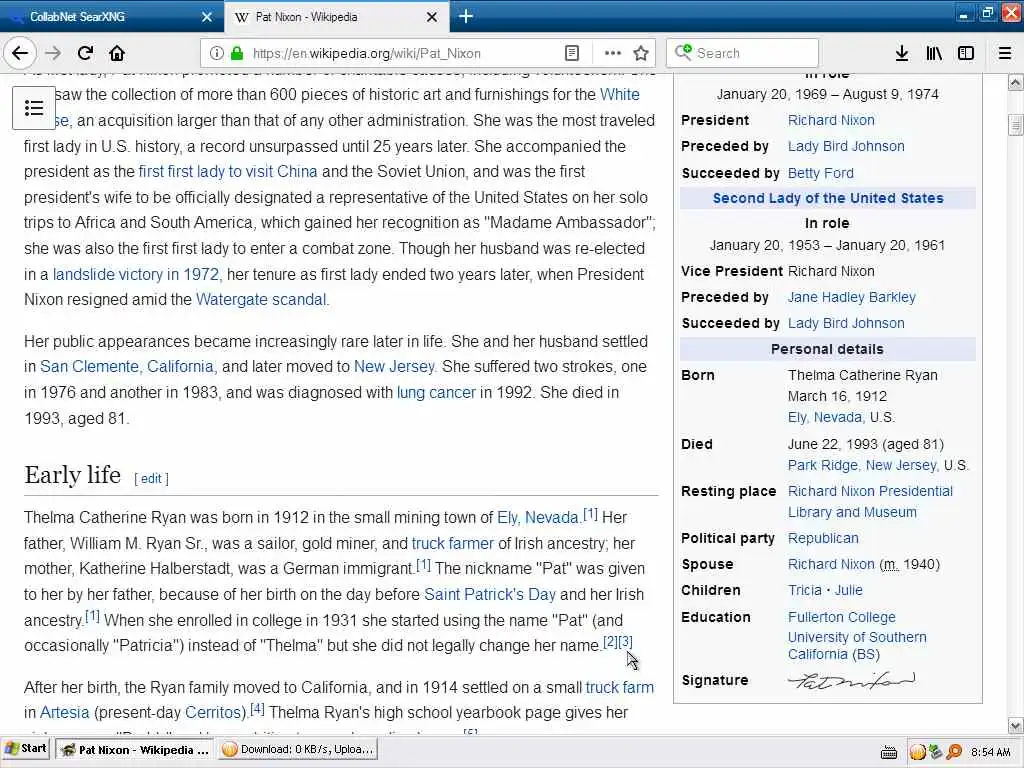This screenshot has width=1024, height=768.
Task: Follow the truck farm link
Action: (x=620, y=688)
